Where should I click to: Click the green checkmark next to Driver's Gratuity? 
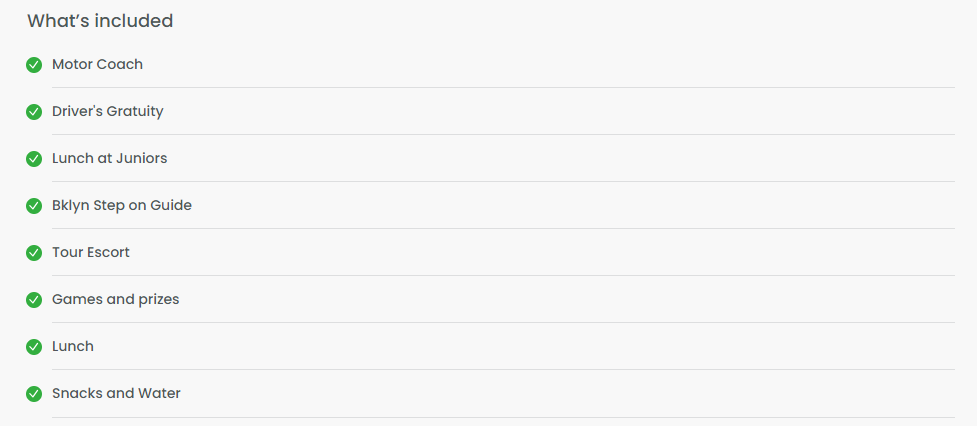coord(34,111)
